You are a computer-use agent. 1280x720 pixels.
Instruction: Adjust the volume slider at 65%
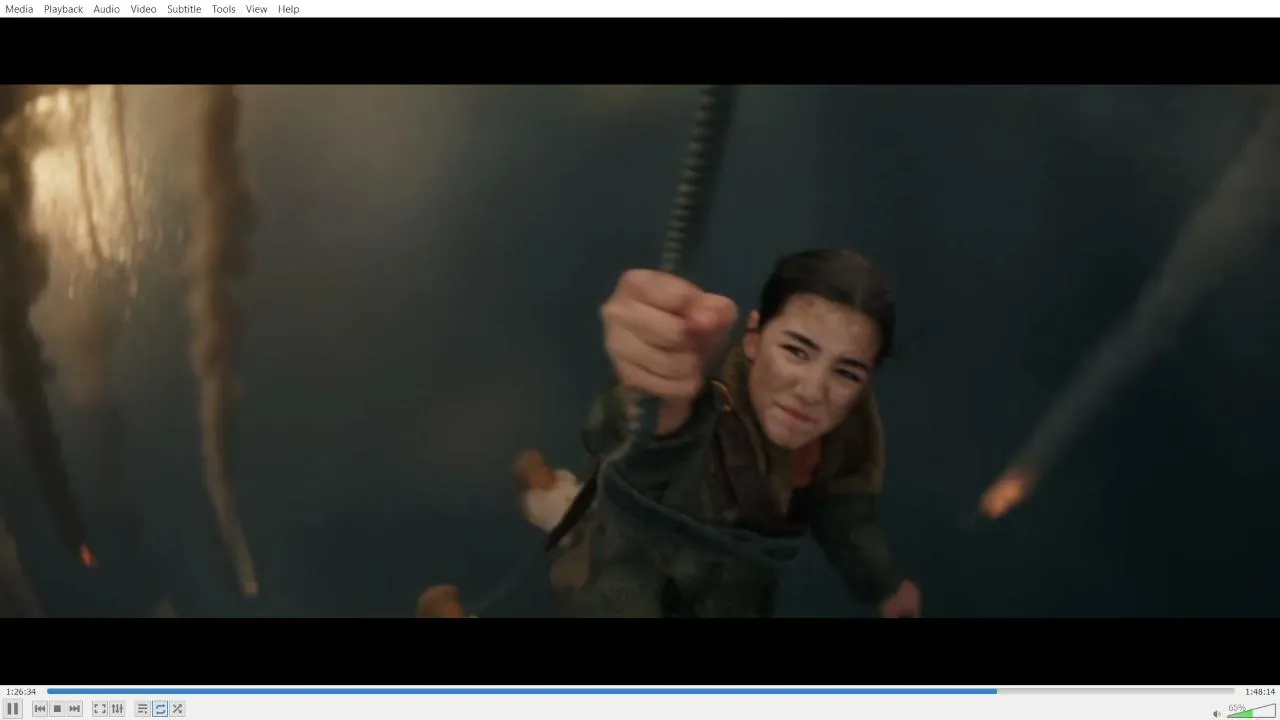1252,710
